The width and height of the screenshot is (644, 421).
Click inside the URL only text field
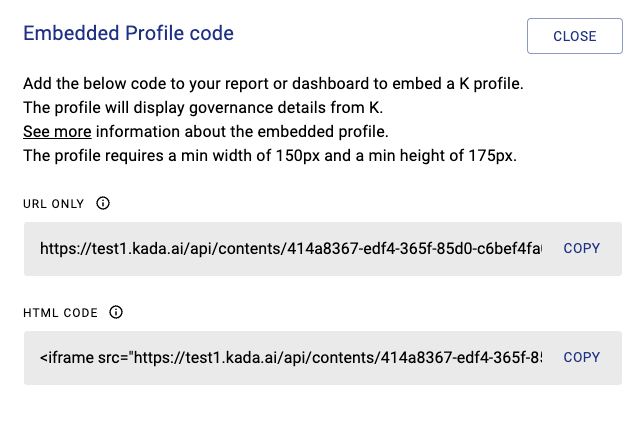click(290, 249)
